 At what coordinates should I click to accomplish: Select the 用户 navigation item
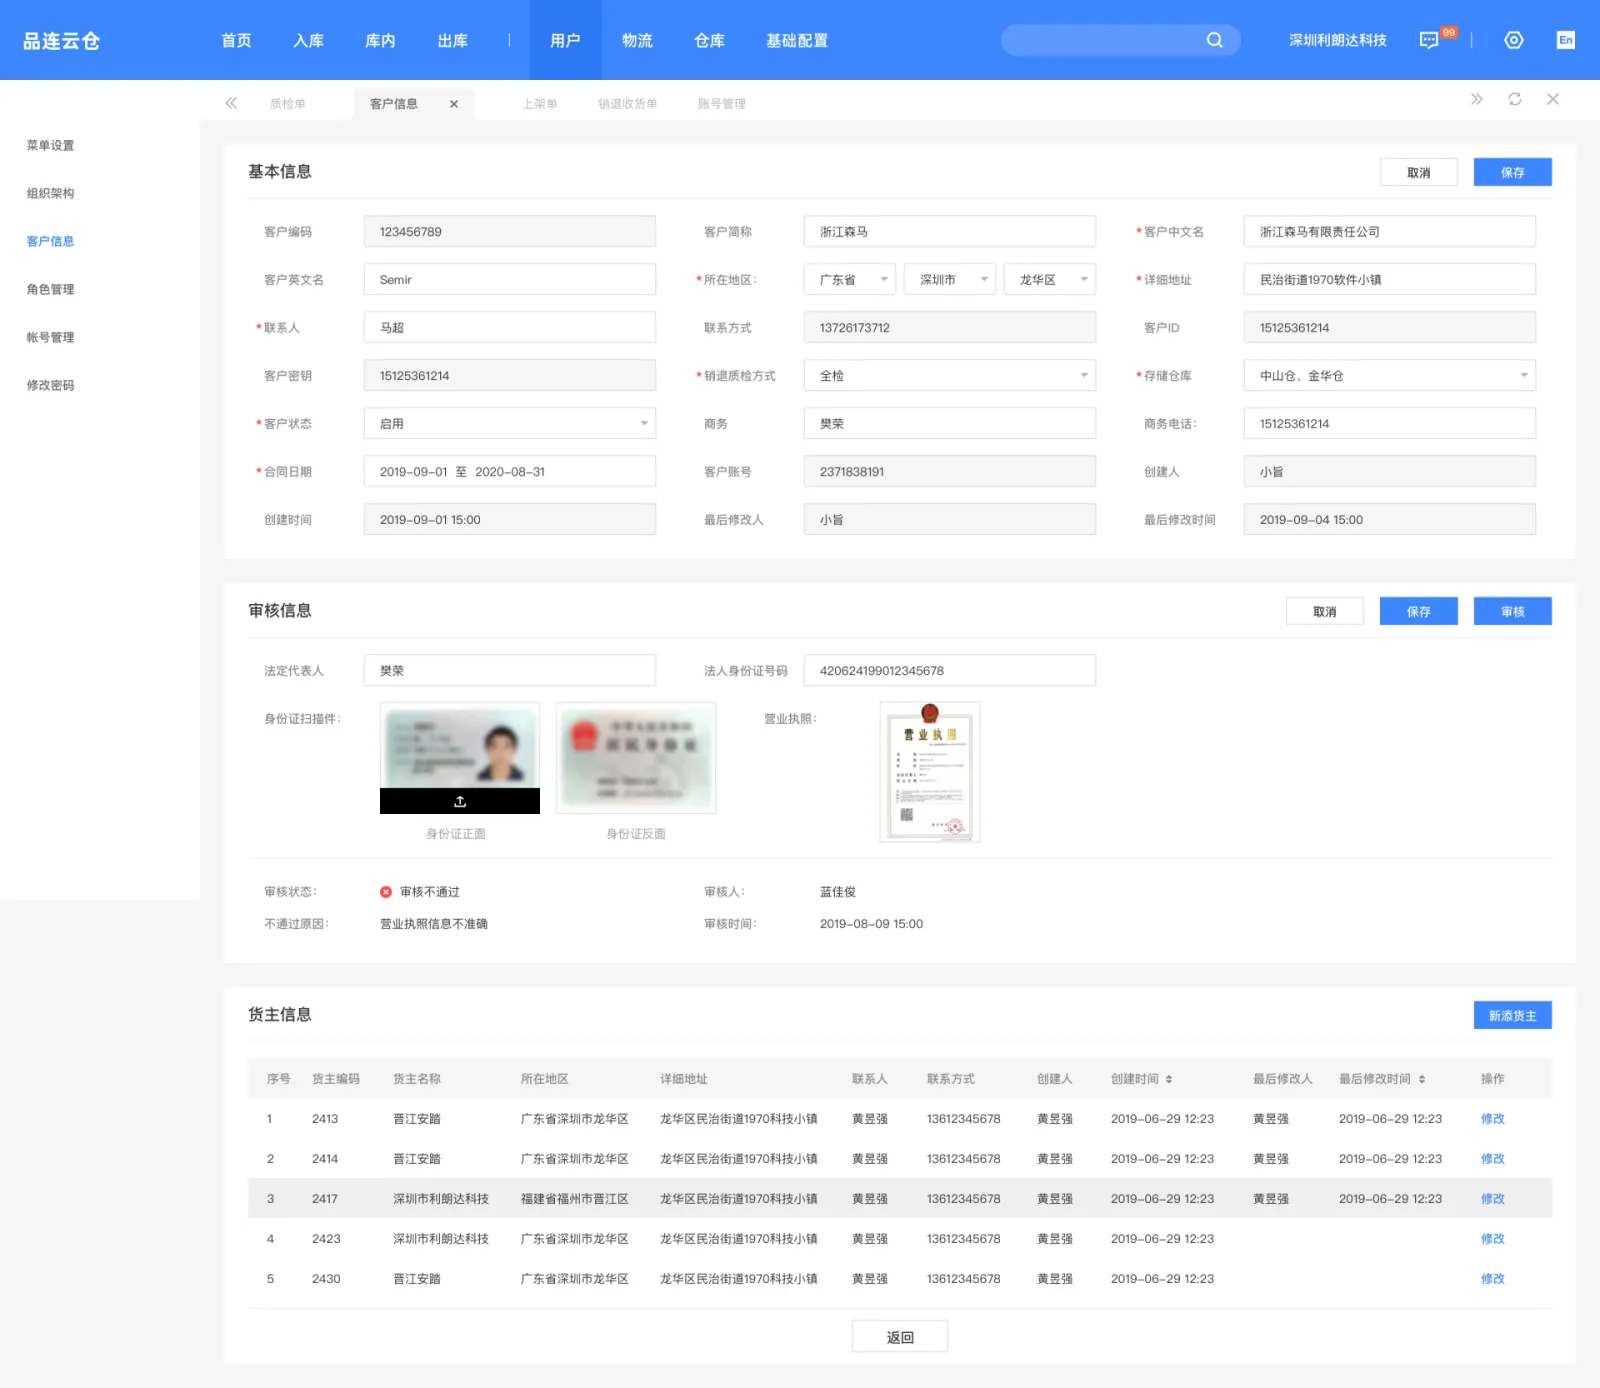566,41
